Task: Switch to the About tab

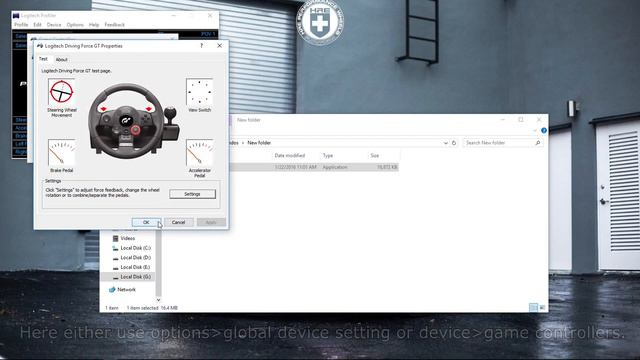Action: pos(62,60)
